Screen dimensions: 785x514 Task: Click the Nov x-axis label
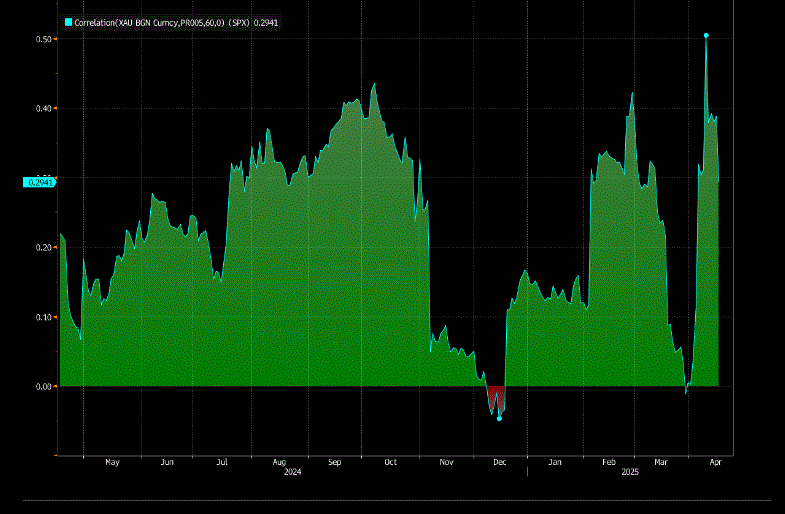(446, 462)
